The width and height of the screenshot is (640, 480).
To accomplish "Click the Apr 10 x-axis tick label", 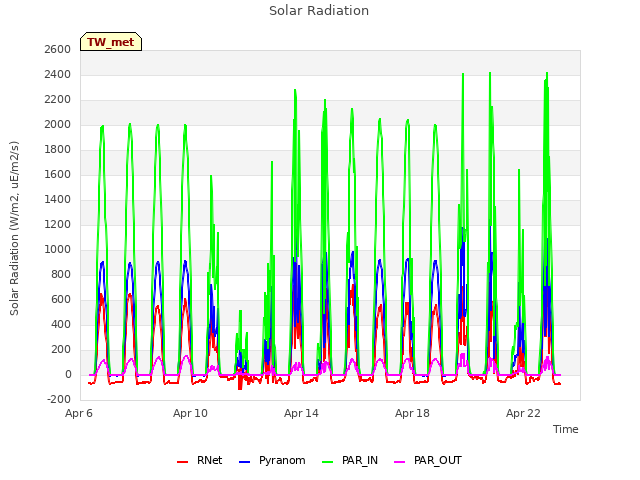I will (x=190, y=413).
